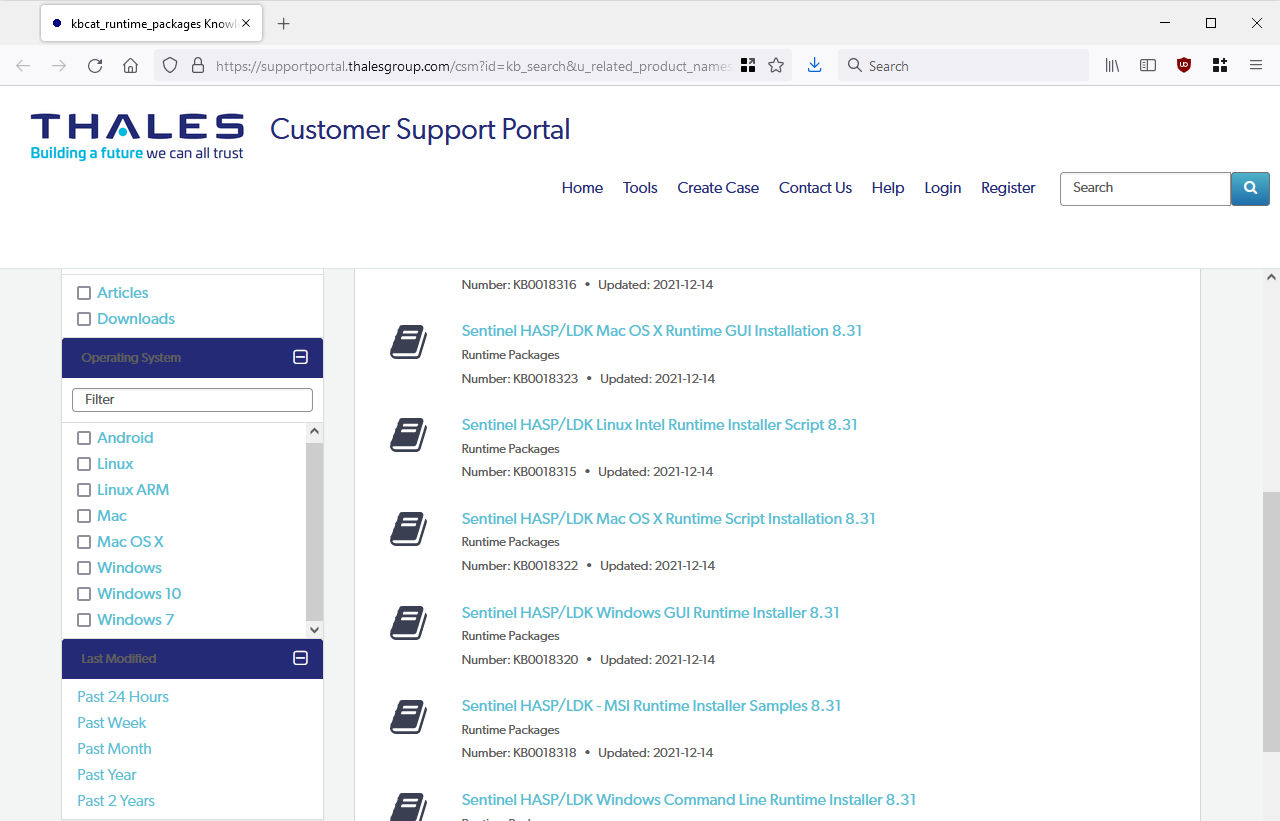Click the Operating System Filter text field
This screenshot has height=821, width=1280.
pos(192,400)
